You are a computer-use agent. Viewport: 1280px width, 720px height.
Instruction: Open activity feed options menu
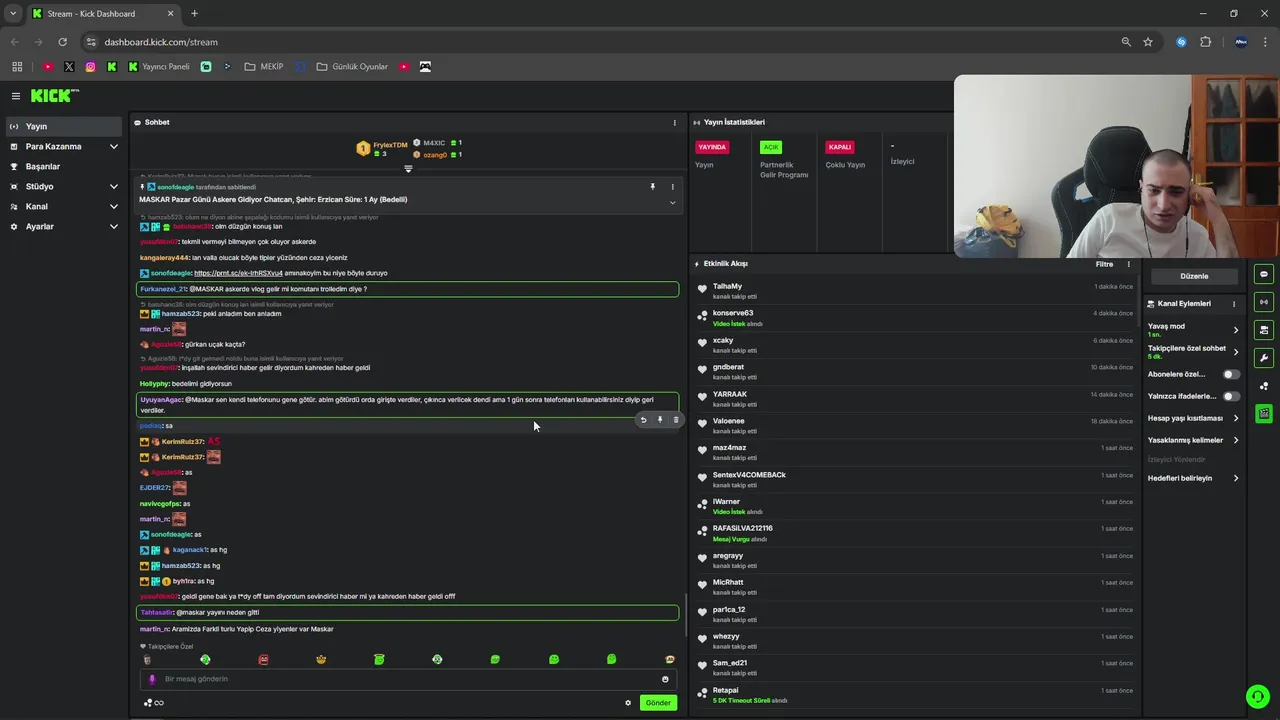(1129, 264)
